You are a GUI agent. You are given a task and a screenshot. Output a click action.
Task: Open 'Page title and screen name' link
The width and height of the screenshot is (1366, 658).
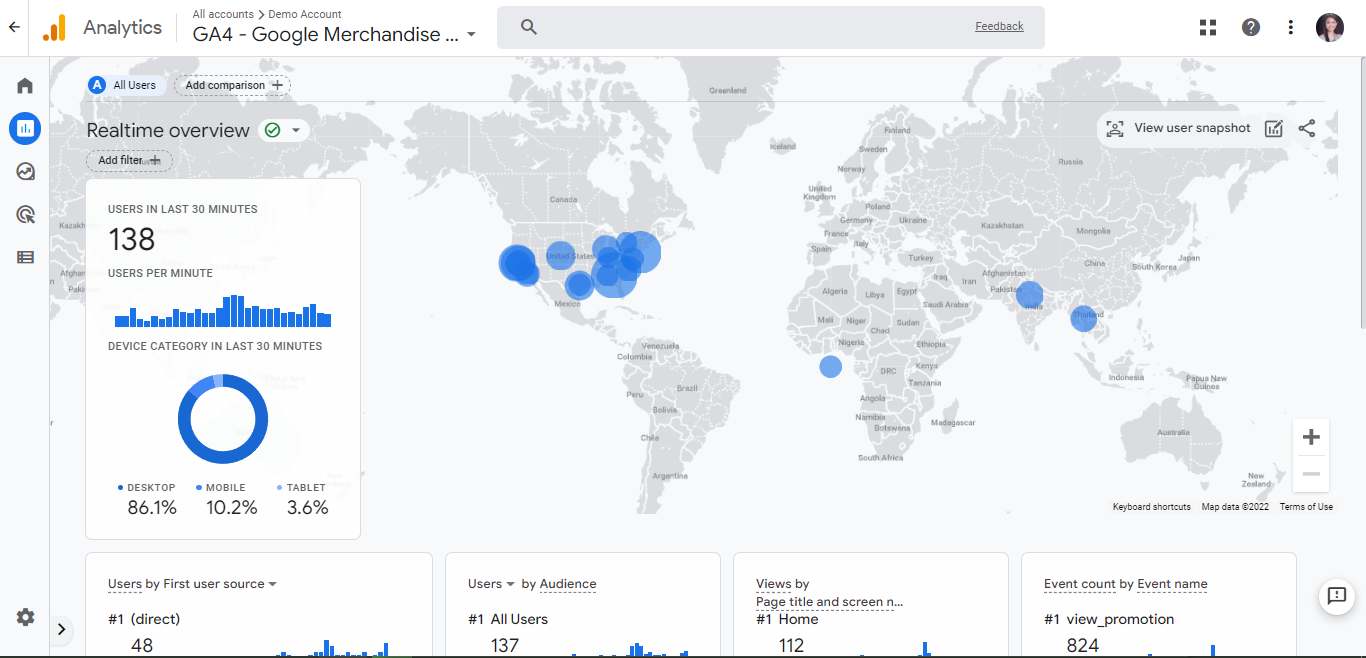[828, 602]
